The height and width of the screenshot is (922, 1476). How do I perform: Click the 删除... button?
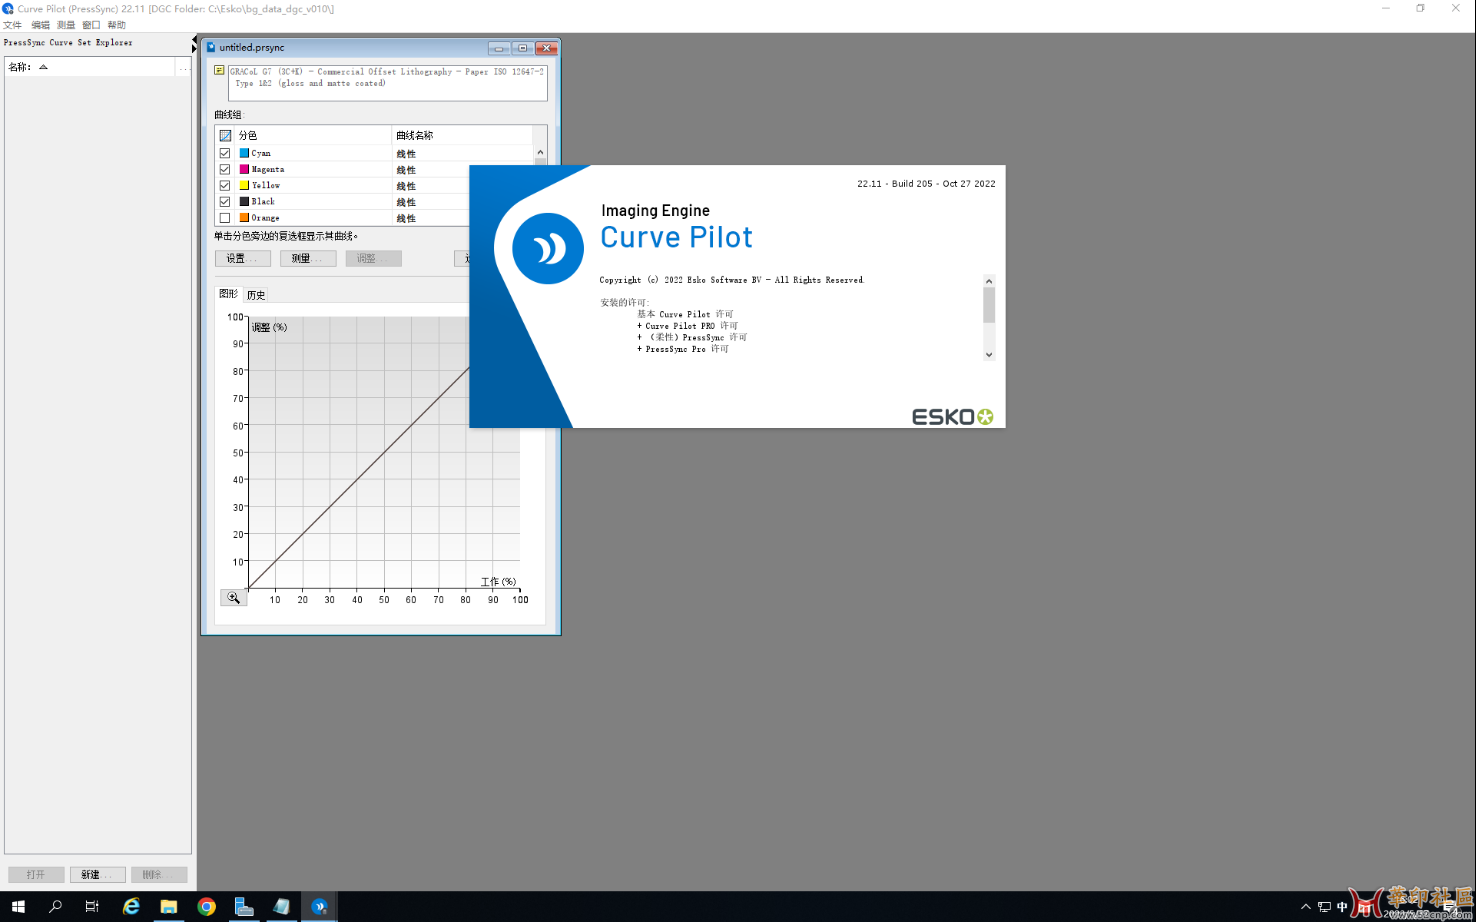tap(159, 874)
